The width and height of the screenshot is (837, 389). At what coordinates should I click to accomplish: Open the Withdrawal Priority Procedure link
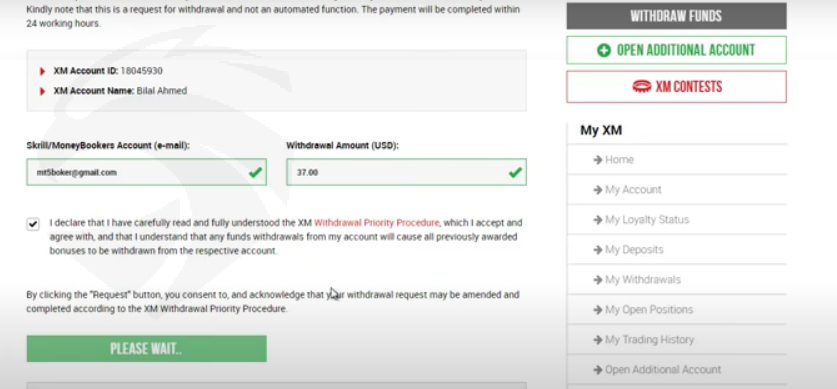[x=376, y=223]
